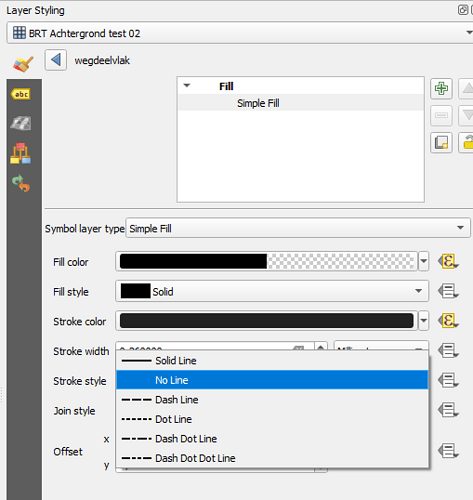
Task: Open Offset data-defined override
Action: pos(448,451)
